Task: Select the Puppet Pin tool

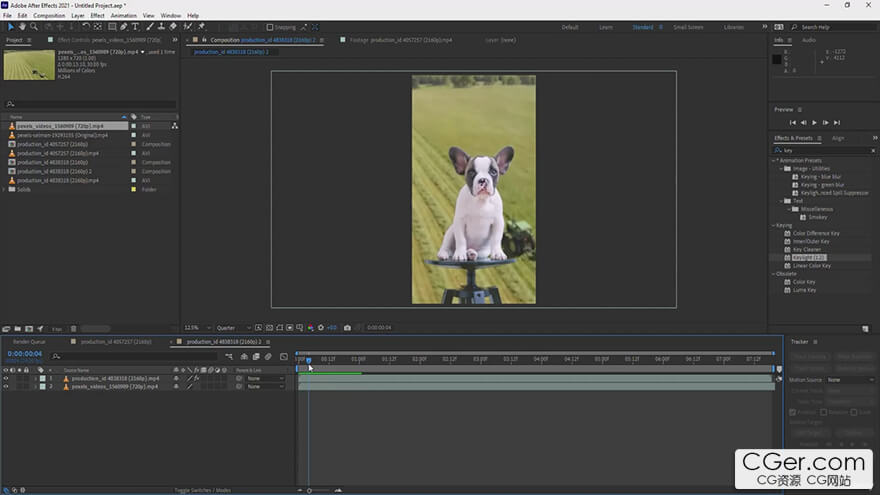Action: 201,26
